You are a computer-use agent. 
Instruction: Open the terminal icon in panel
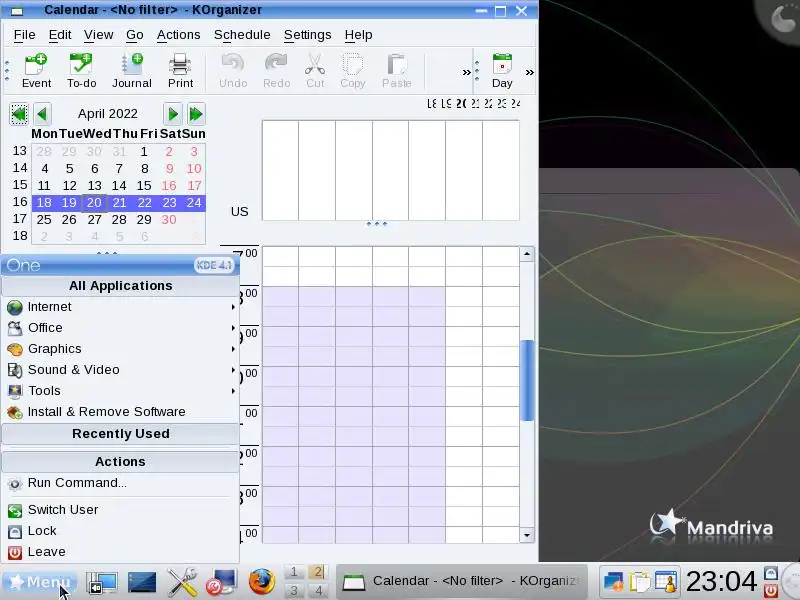(x=142, y=582)
